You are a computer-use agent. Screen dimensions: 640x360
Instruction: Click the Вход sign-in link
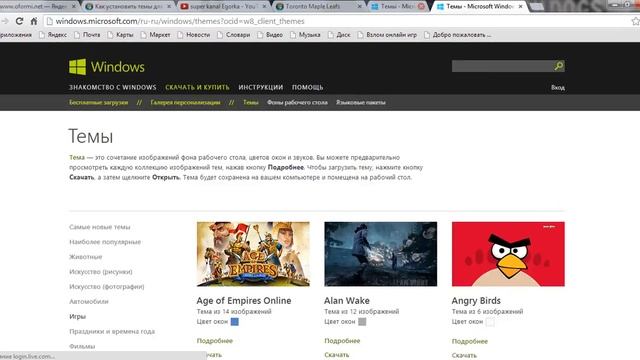coord(558,87)
